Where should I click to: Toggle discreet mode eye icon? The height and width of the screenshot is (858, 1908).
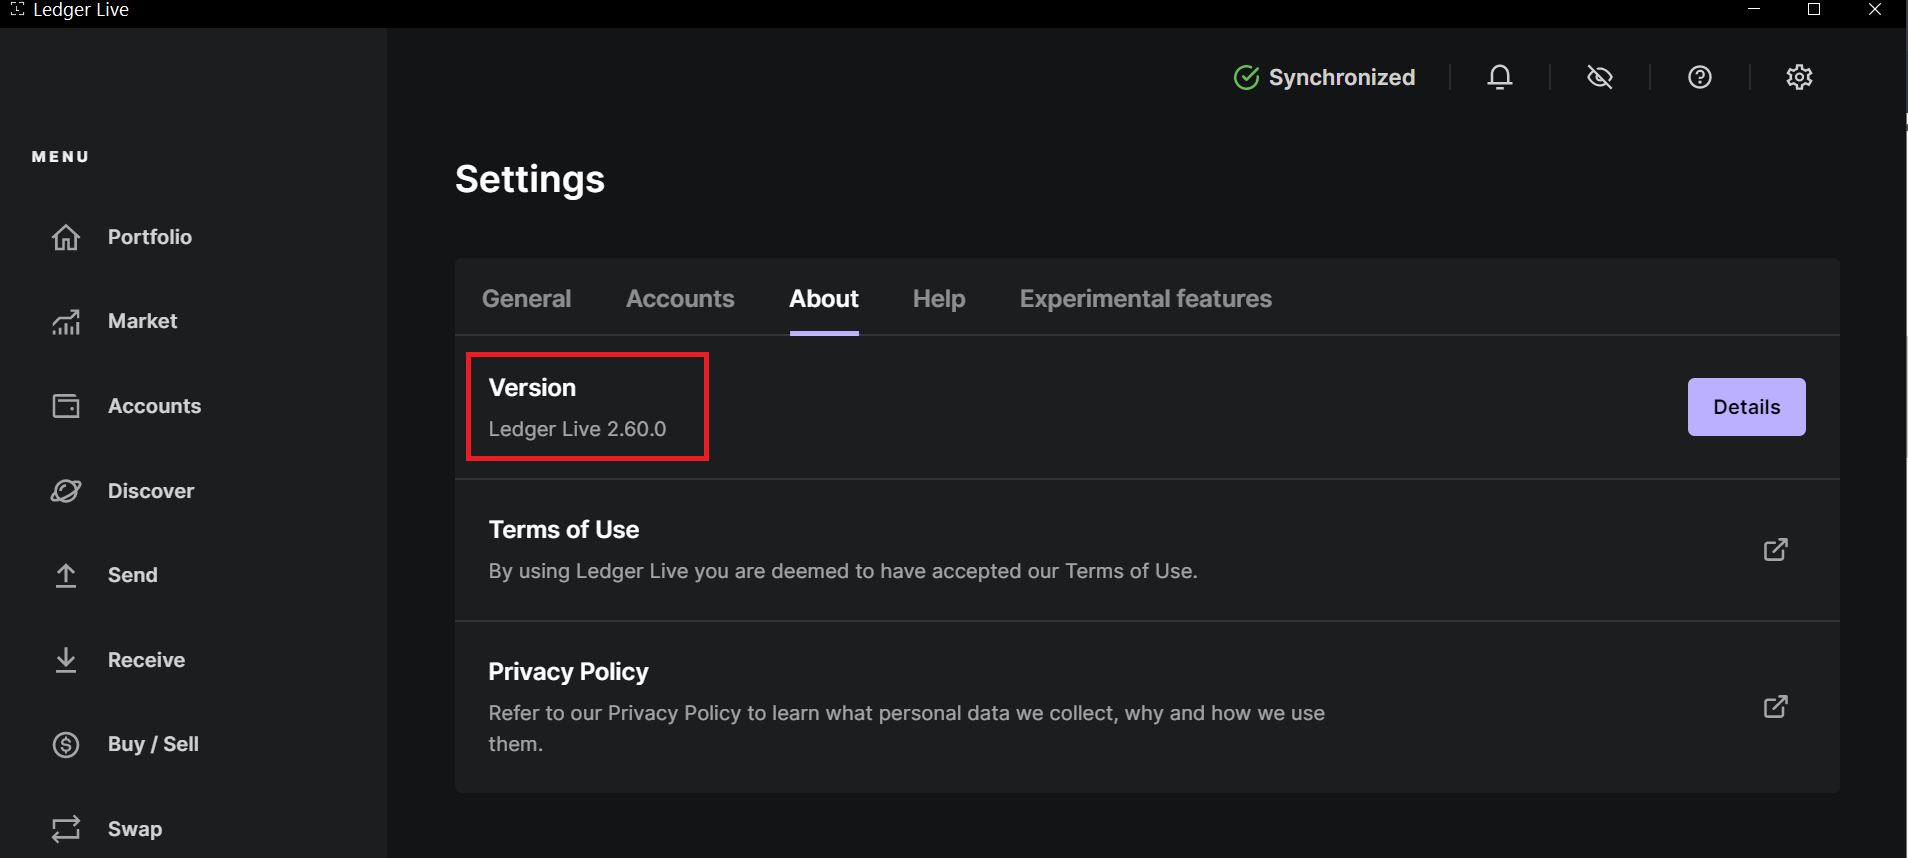[1599, 77]
